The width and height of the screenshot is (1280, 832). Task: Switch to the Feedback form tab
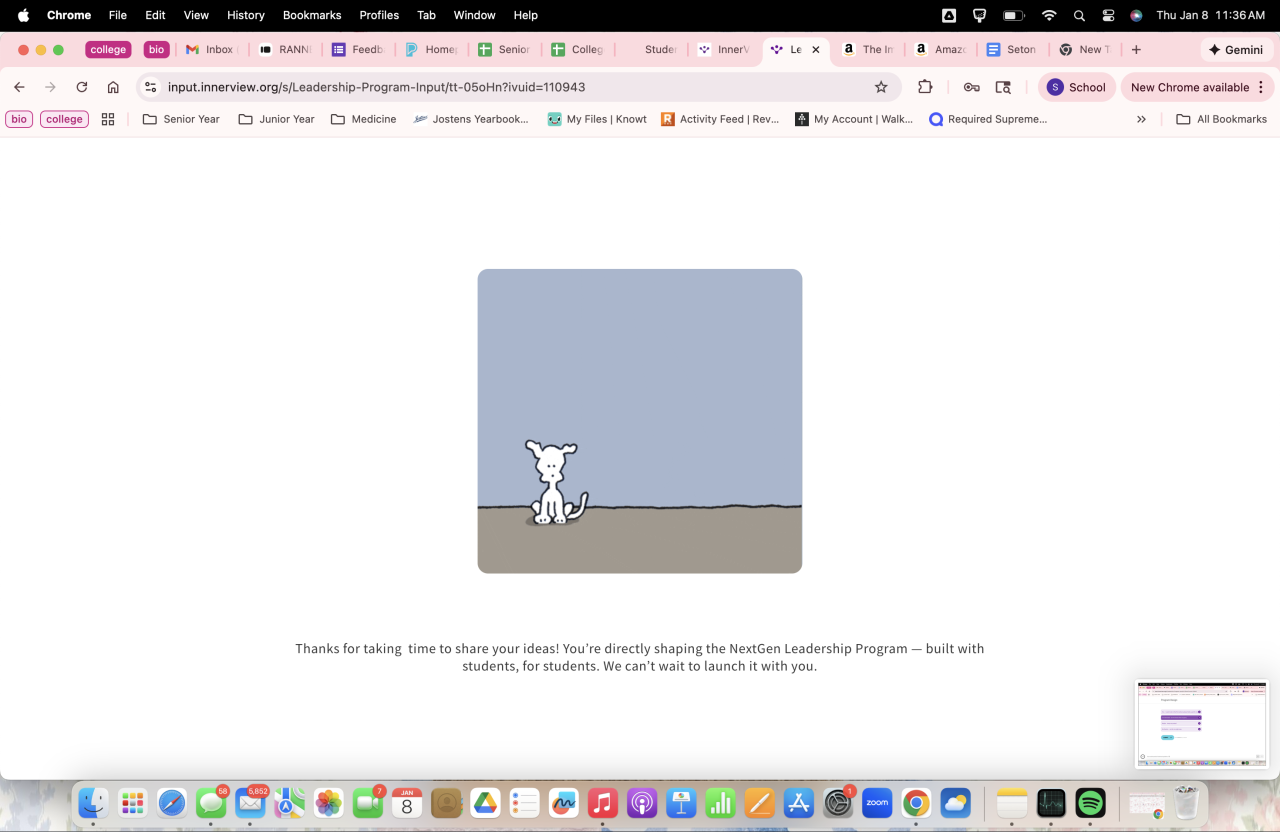[357, 49]
